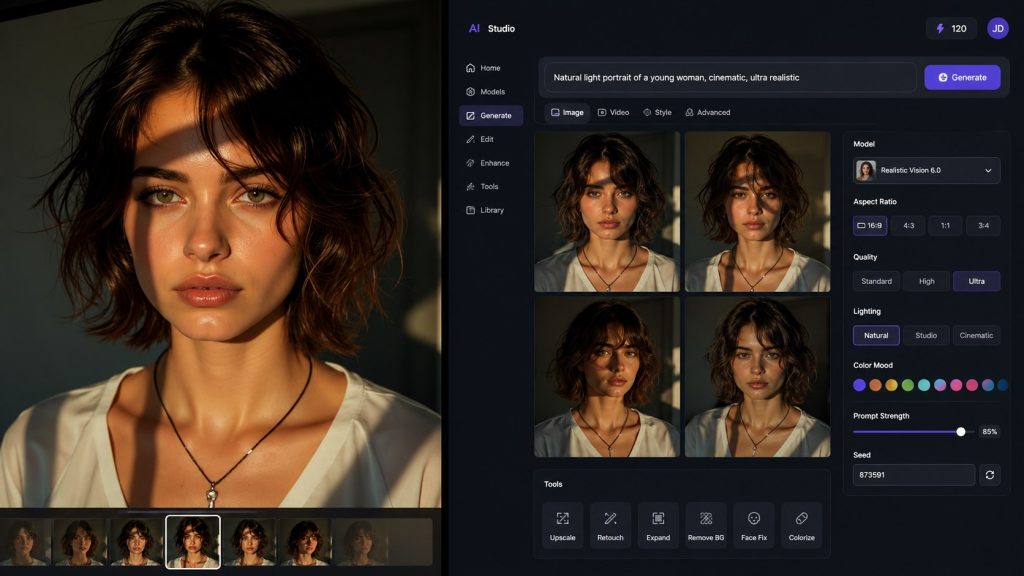The height and width of the screenshot is (576, 1024).
Task: Open the Realistic Vision 6.0 model dropdown
Action: point(926,170)
